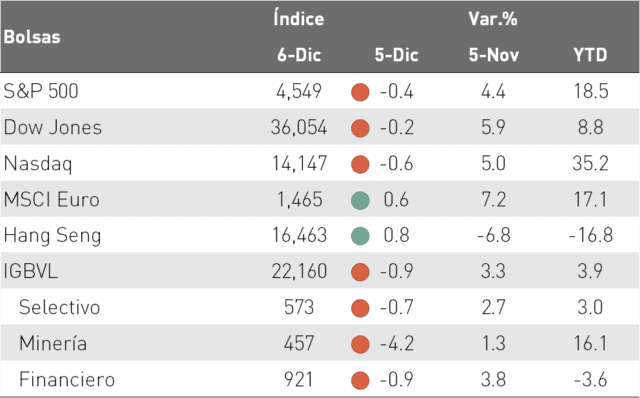
Task: Click the 5-Nov column header
Action: [x=493, y=55]
